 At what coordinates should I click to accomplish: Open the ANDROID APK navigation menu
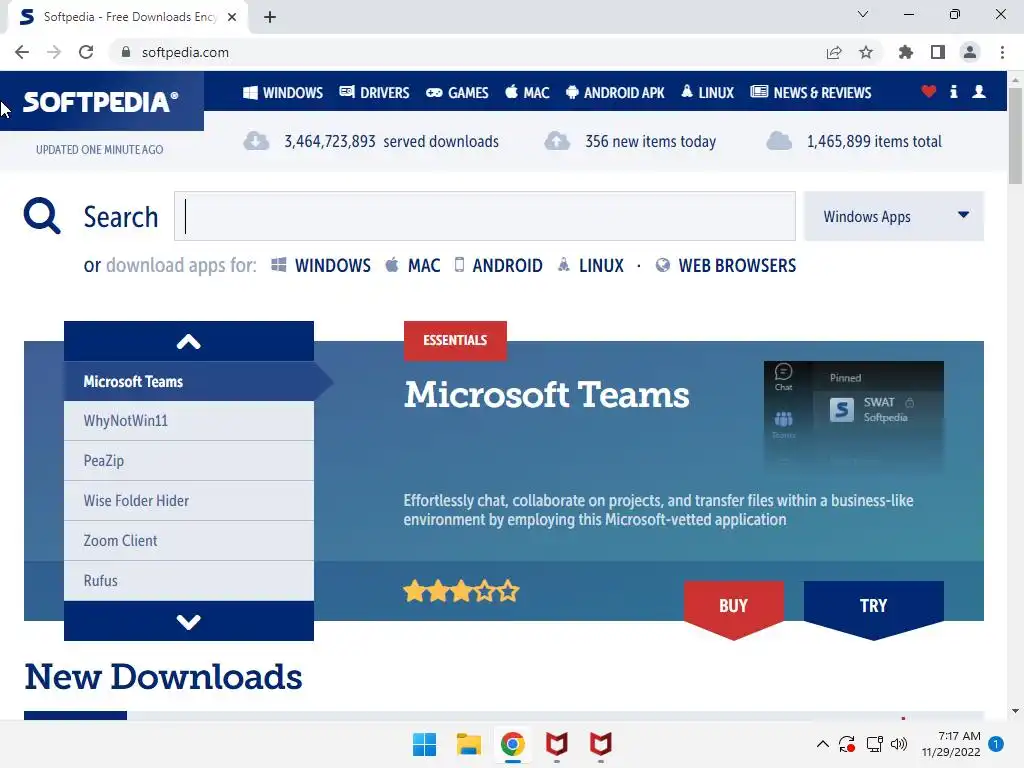(615, 93)
